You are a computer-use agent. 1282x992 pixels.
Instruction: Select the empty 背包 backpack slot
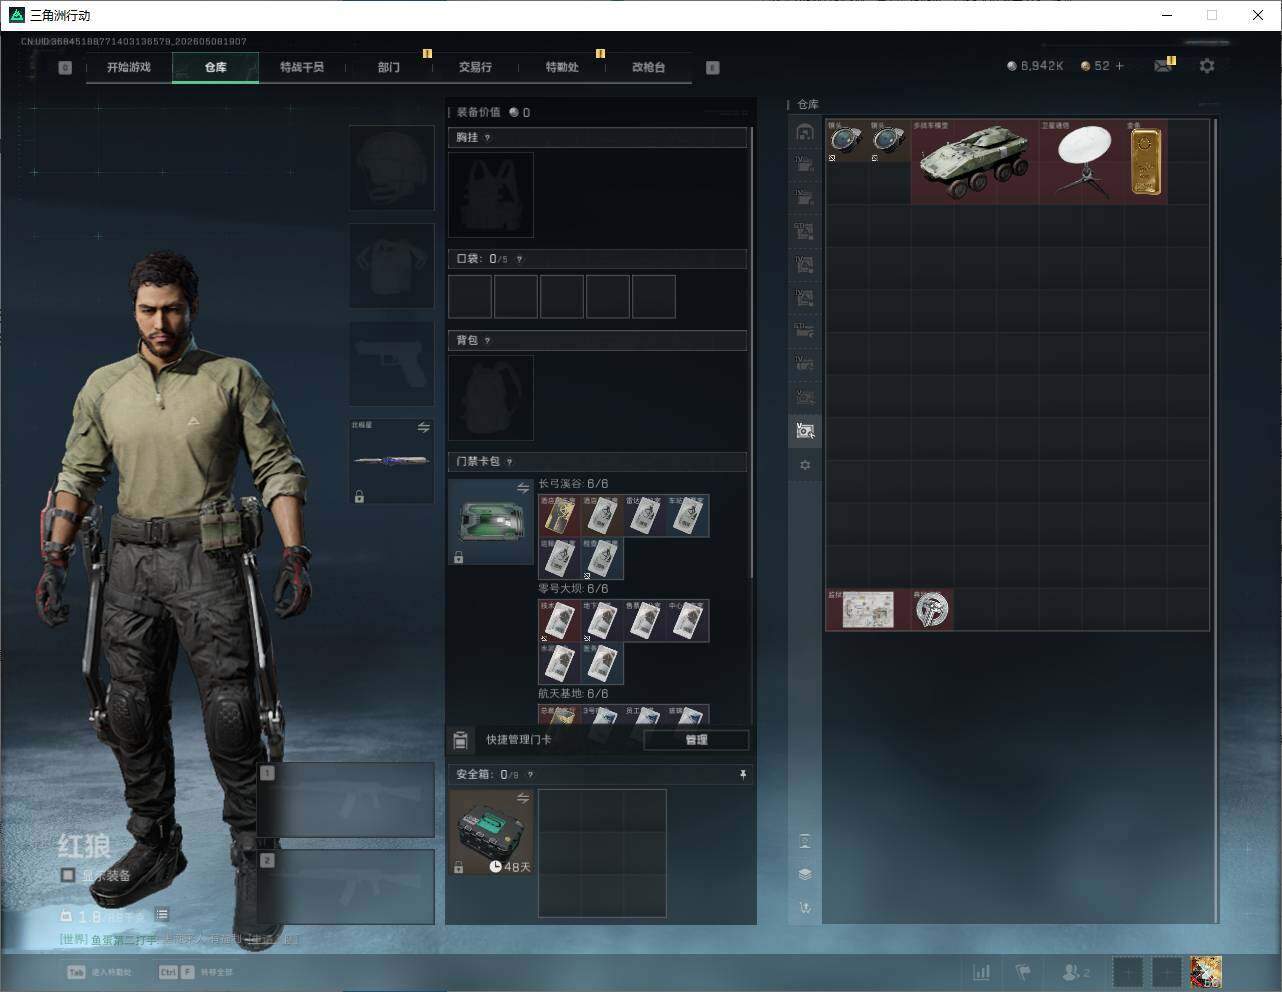pos(491,398)
